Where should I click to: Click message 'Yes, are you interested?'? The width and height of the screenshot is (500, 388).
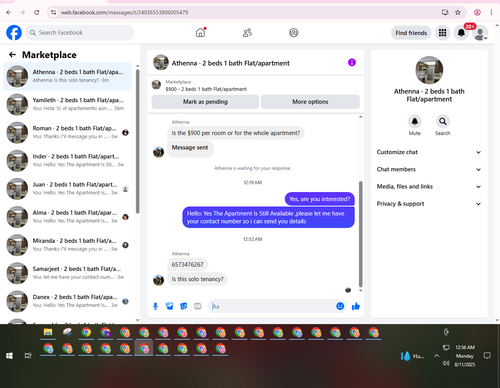319,199
